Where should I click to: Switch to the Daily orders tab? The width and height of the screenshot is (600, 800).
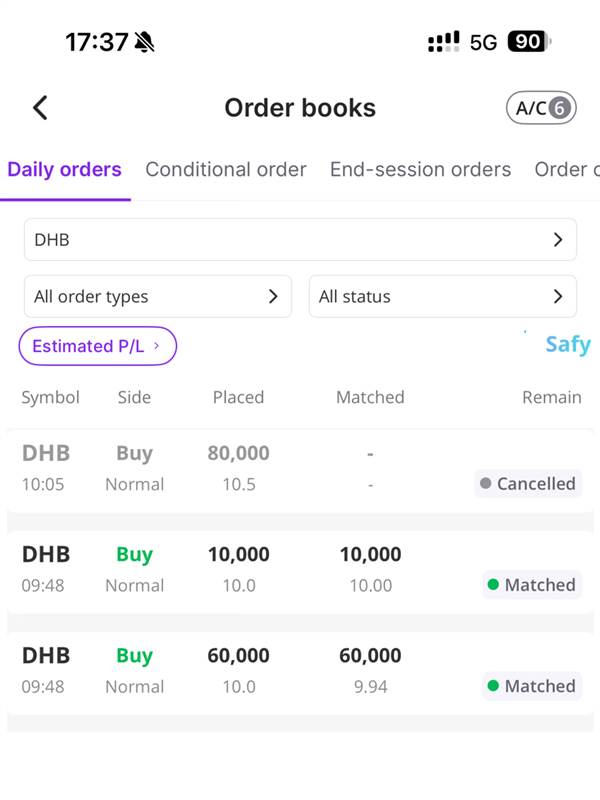64,170
